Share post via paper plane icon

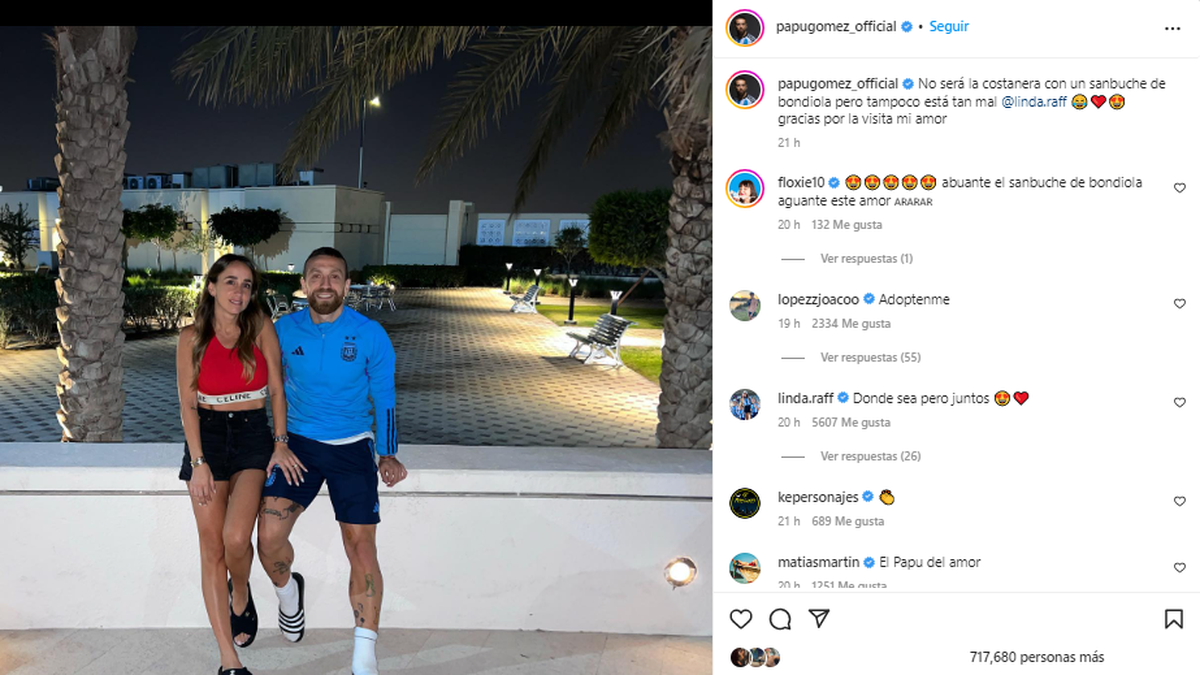[819, 619]
